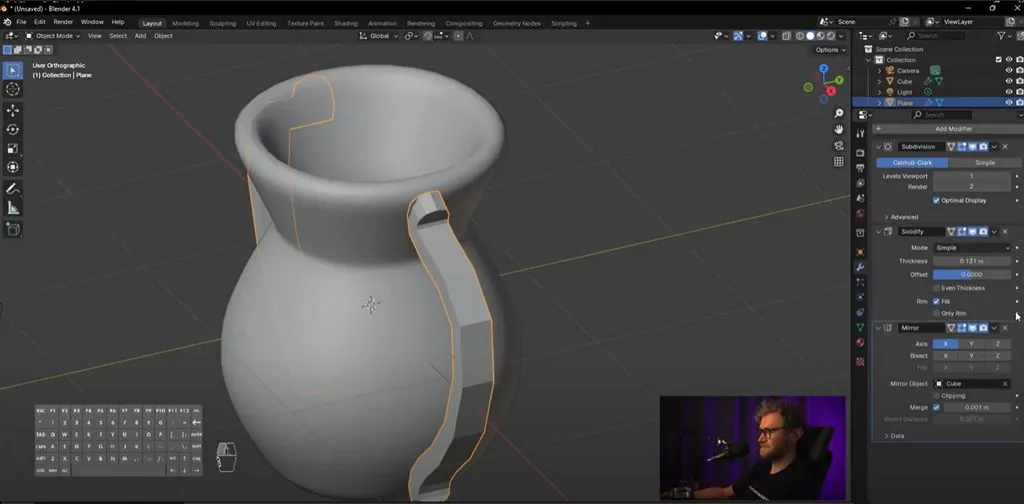Switch to the Modeling workspace tab
Image resolution: width=1024 pixels, height=504 pixels.
185,24
